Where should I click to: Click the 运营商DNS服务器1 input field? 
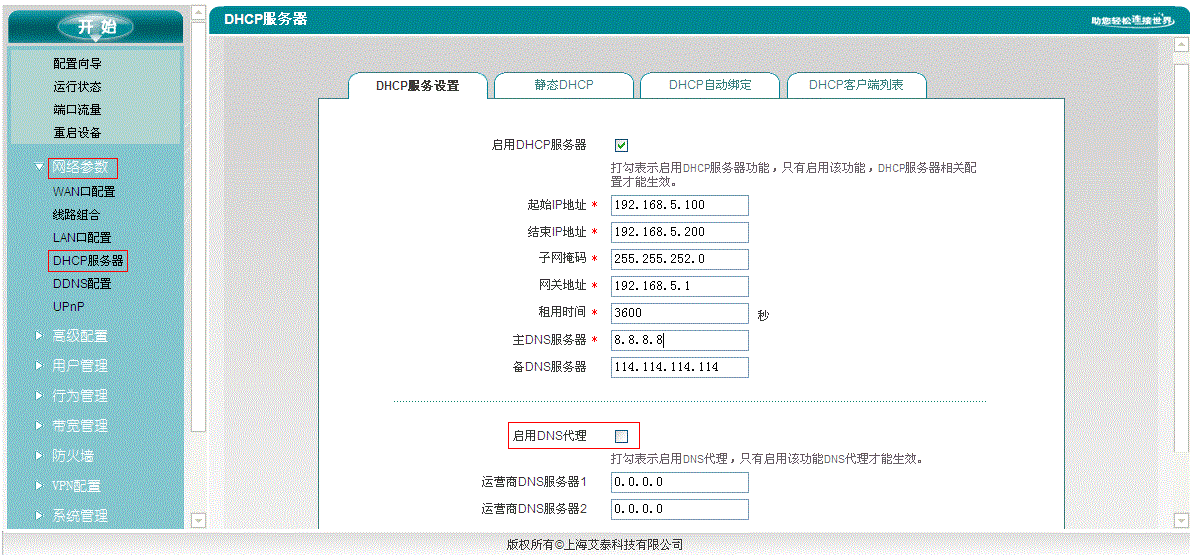click(x=679, y=482)
